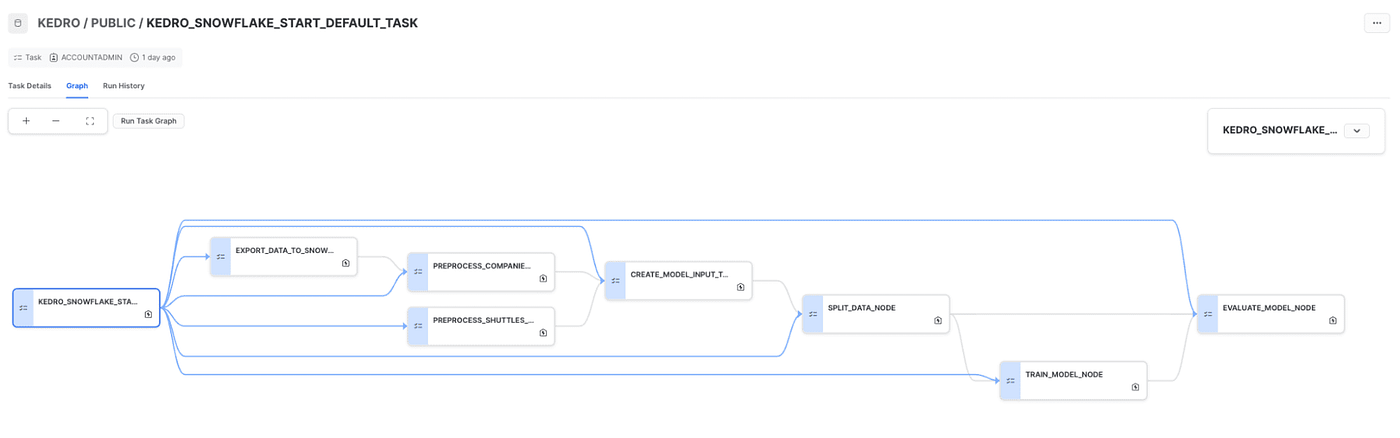Select the SPLIT_DATA_NODE label
Screen dimensions: 1400x438
(862, 308)
